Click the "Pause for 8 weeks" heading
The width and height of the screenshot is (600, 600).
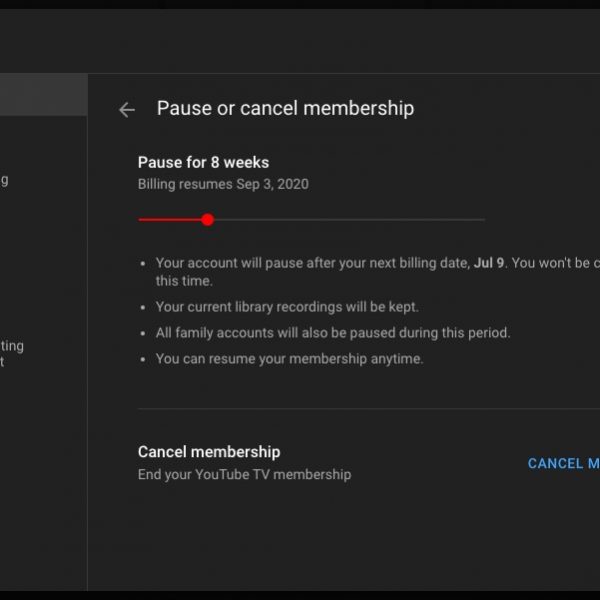click(203, 162)
